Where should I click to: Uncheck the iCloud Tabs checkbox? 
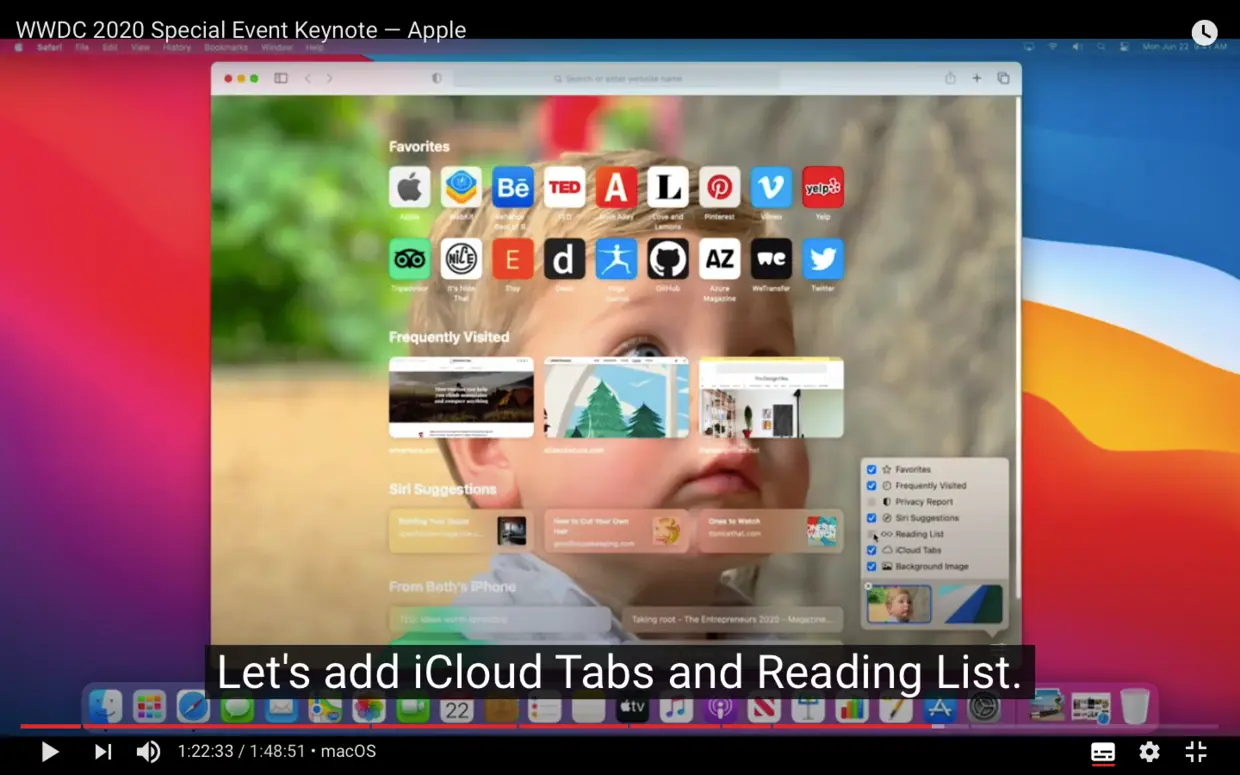[x=871, y=550]
